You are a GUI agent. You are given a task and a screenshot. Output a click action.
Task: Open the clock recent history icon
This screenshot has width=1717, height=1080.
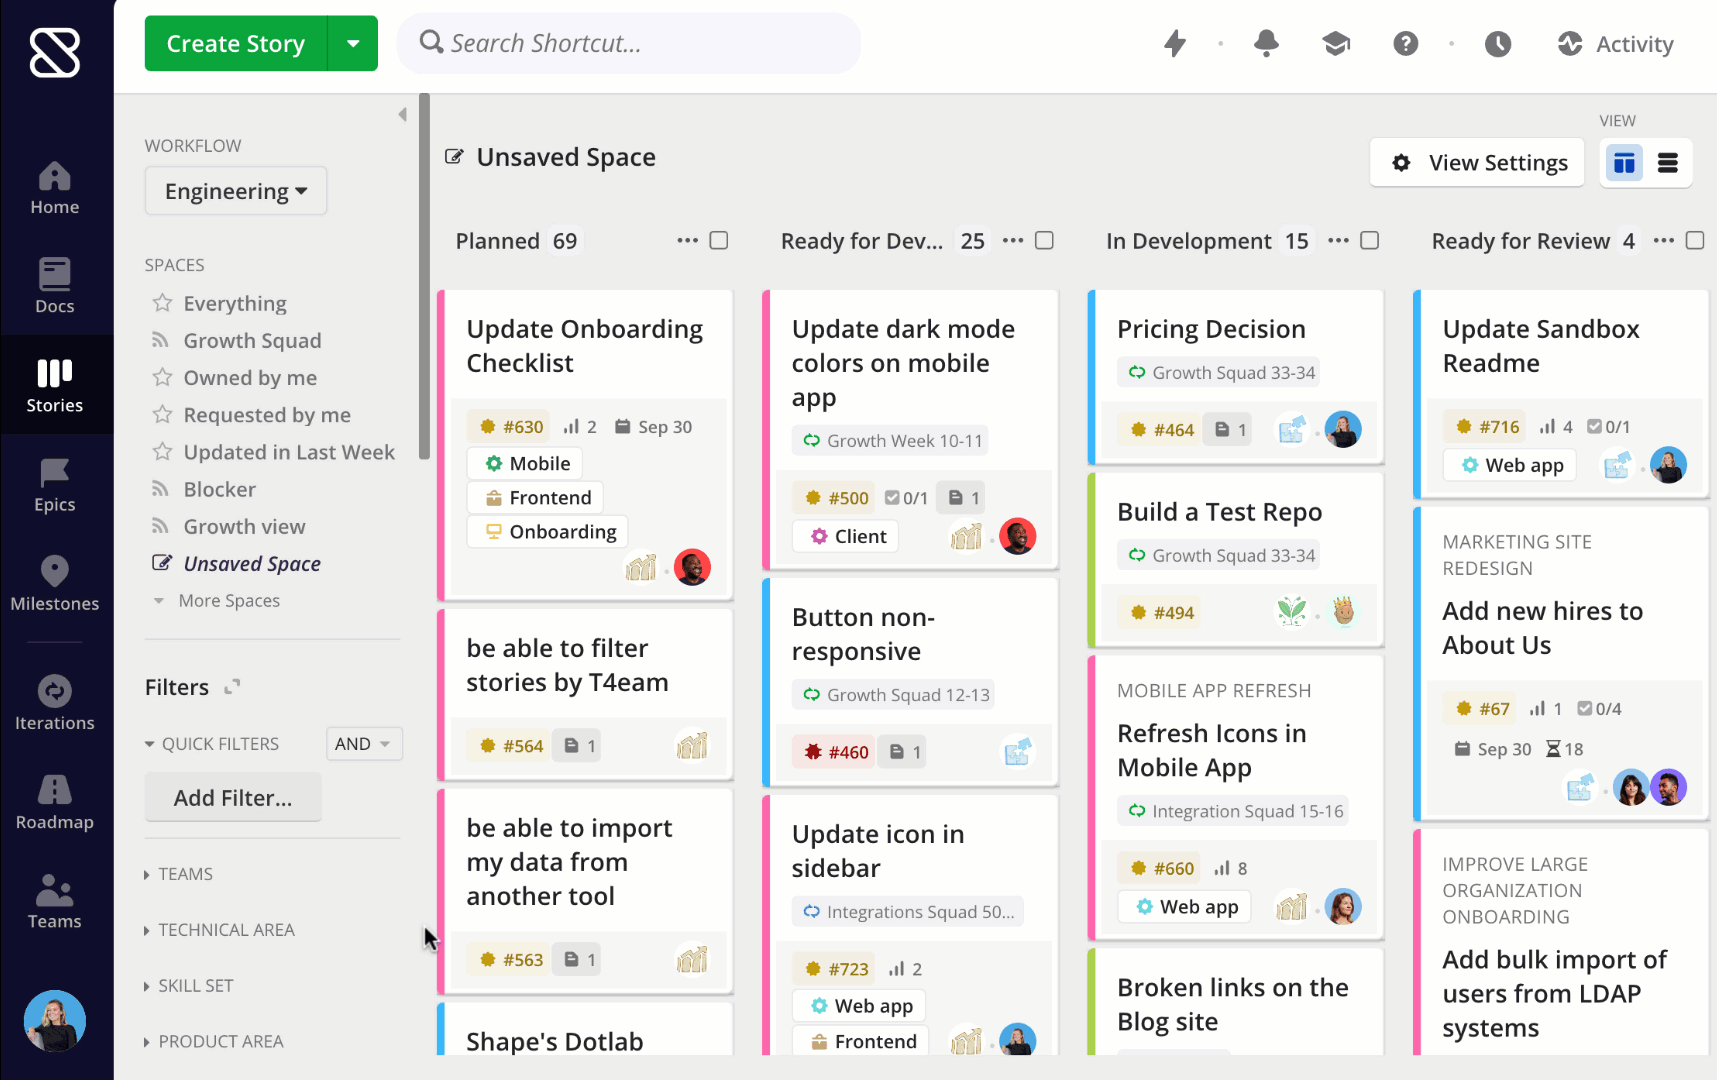click(x=1497, y=44)
